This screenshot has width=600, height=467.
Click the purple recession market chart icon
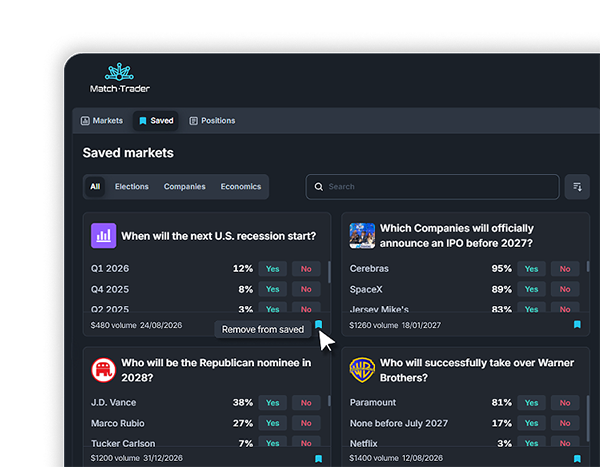coord(103,236)
